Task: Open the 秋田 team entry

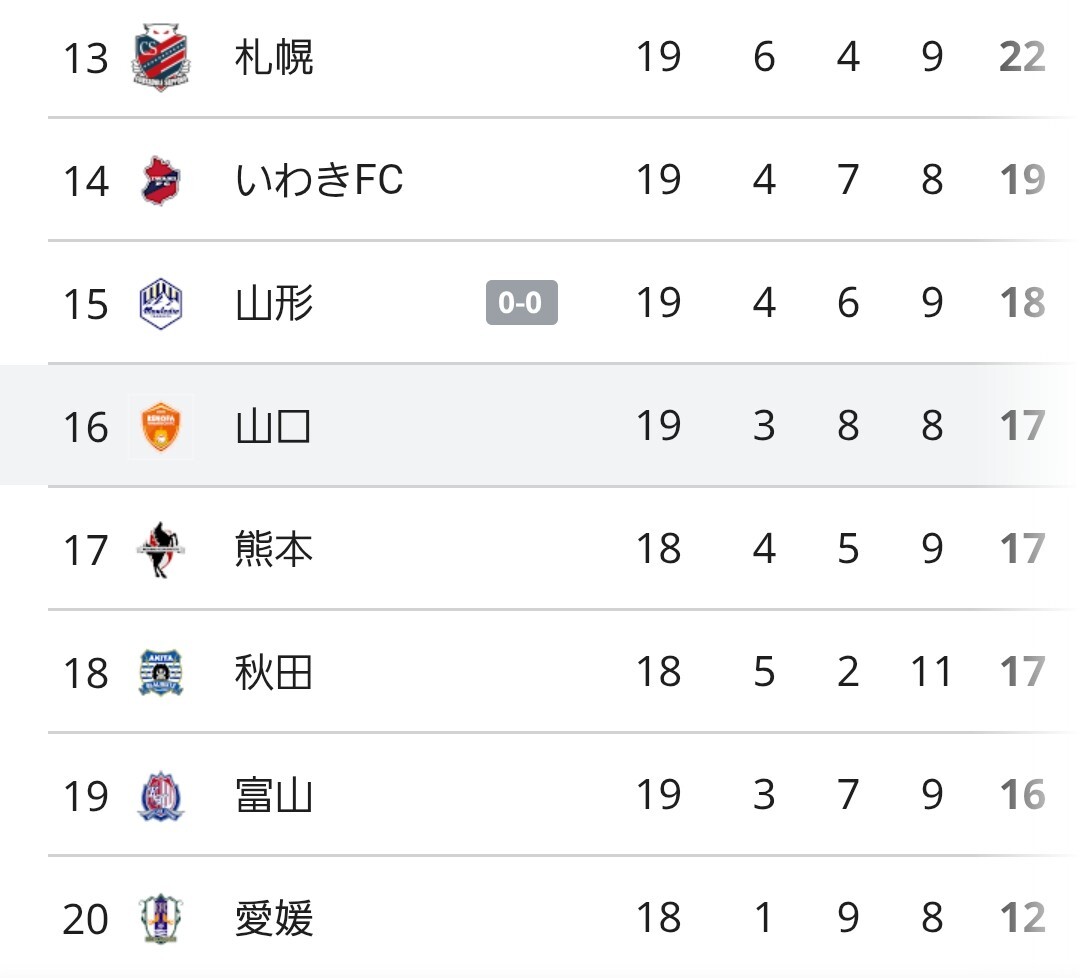Action: pyautogui.click(x=274, y=672)
